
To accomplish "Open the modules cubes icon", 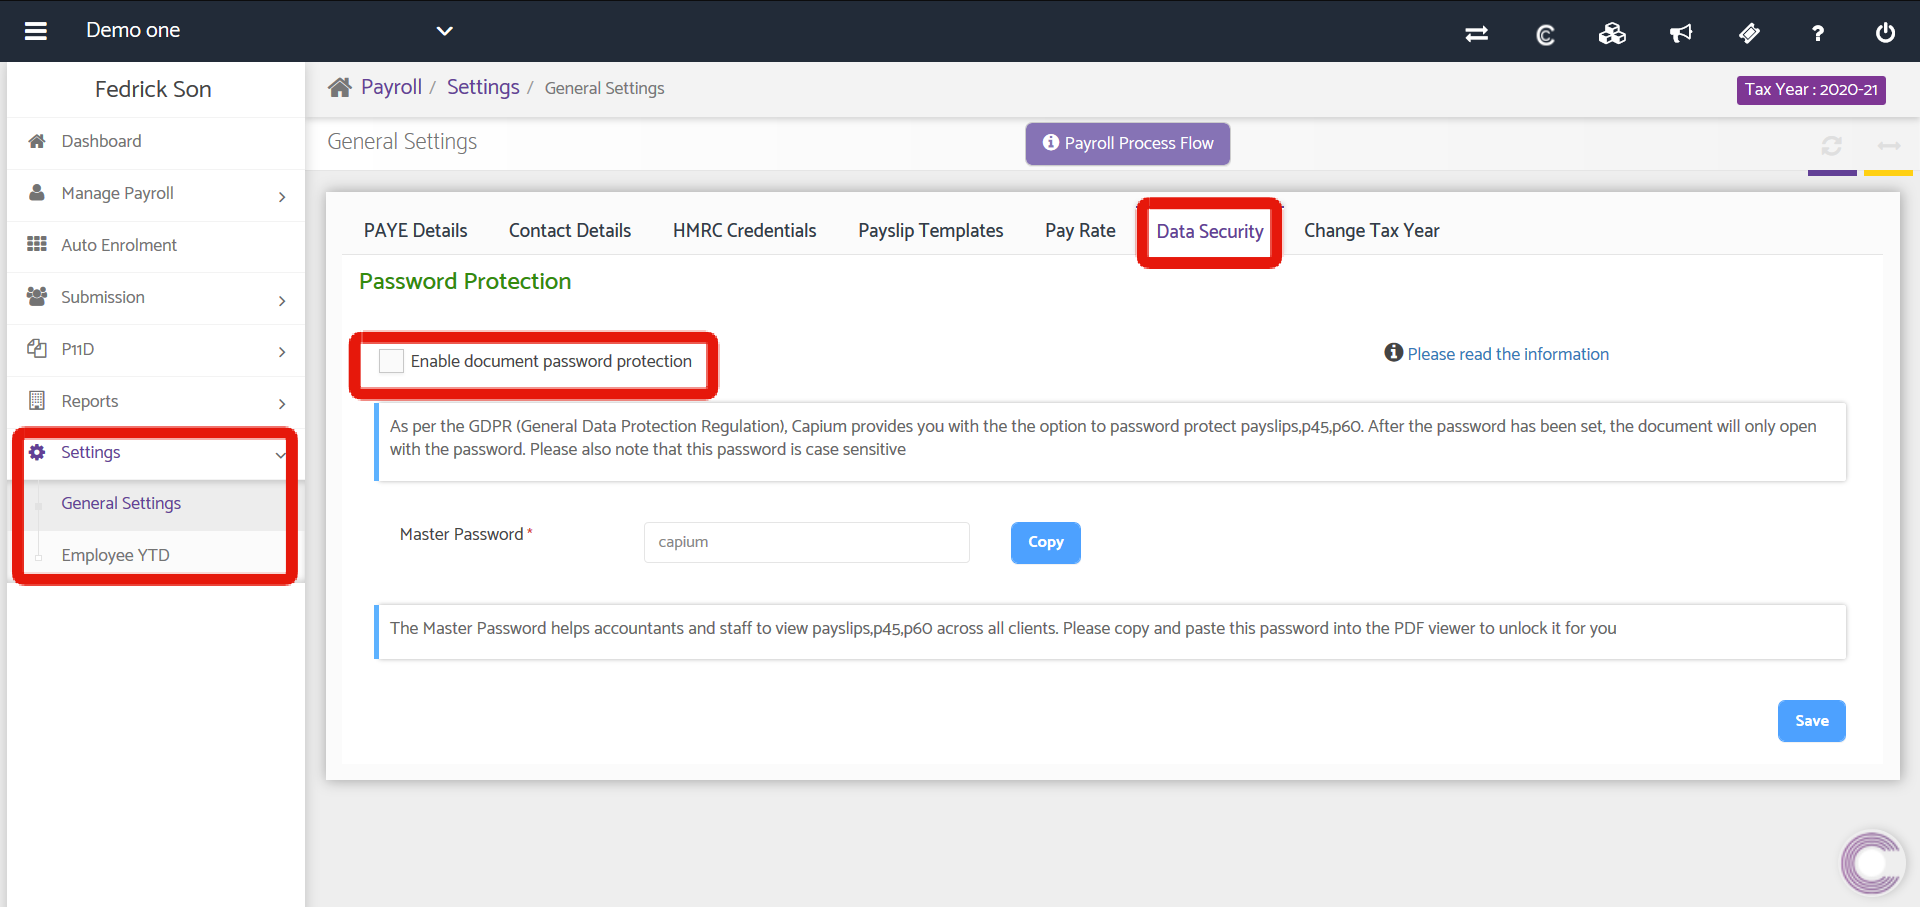I will pos(1612,33).
